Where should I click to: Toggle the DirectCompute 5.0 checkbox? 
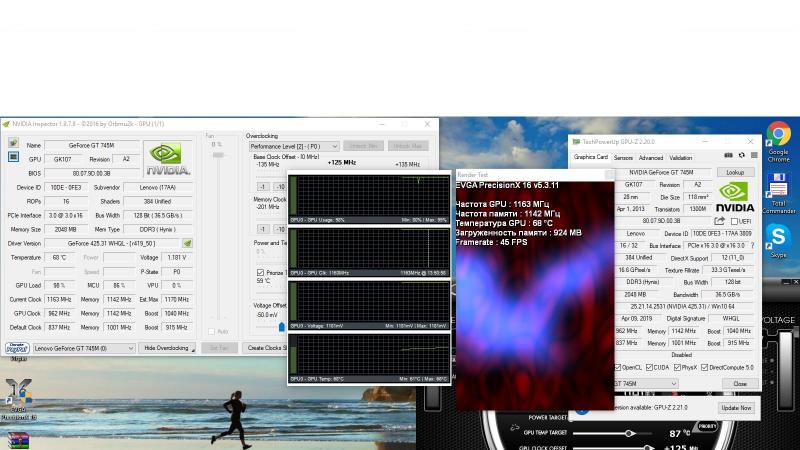click(x=704, y=367)
